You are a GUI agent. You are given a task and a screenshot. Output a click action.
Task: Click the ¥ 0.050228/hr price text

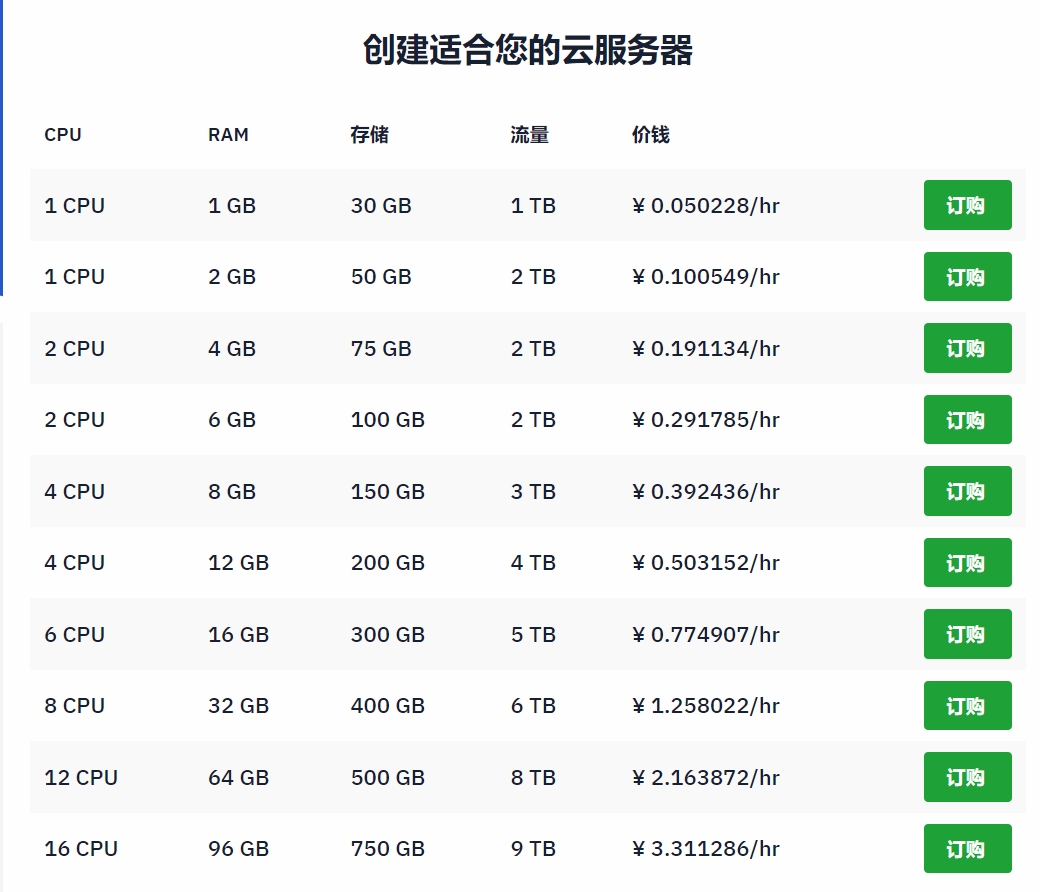point(705,206)
